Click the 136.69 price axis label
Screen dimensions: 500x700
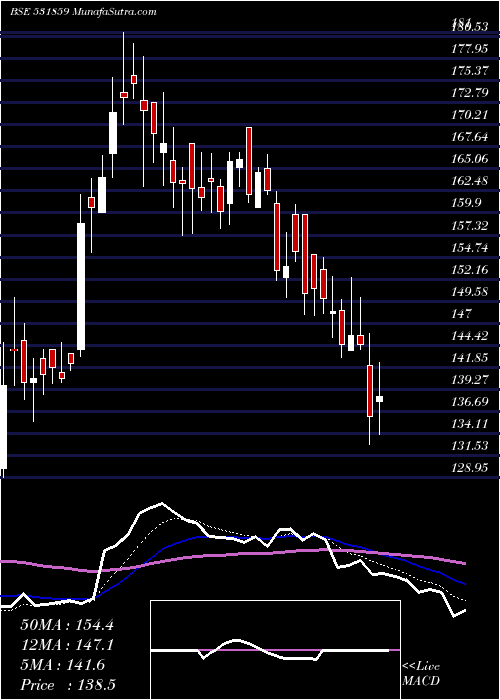coord(470,402)
